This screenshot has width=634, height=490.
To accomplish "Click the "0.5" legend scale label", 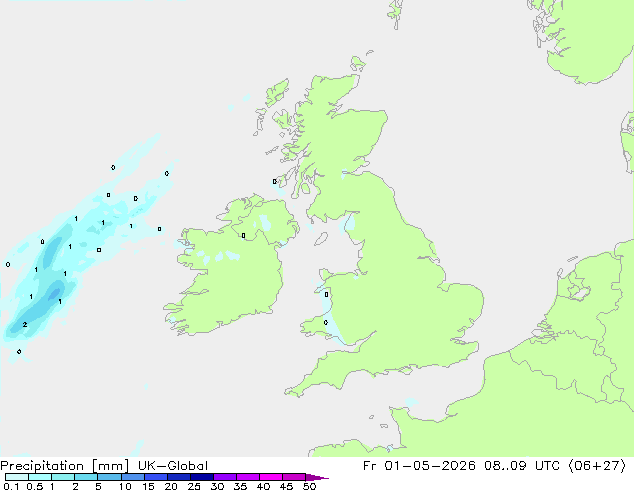I will point(34,486).
